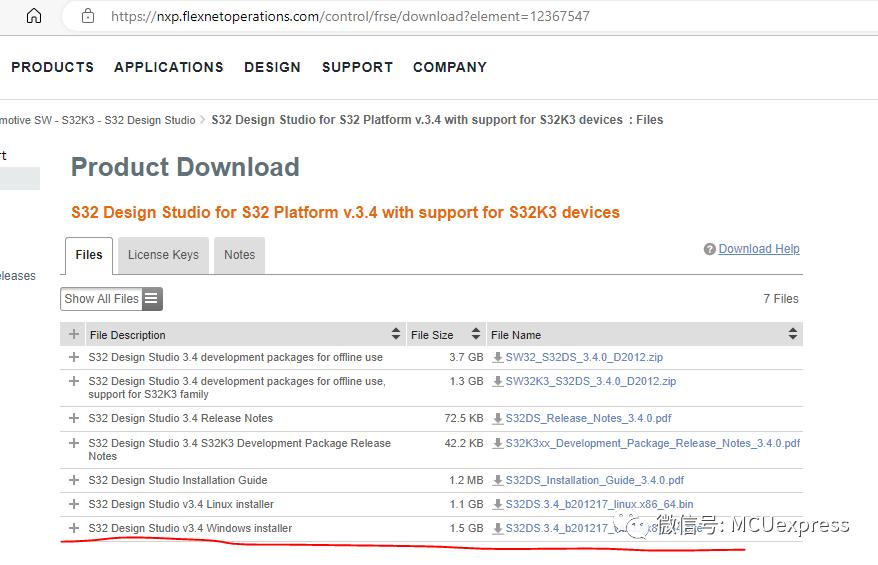
Task: Click the 'S32 Design Studio v3.4 Windows installer' description
Action: pyautogui.click(x=190, y=529)
